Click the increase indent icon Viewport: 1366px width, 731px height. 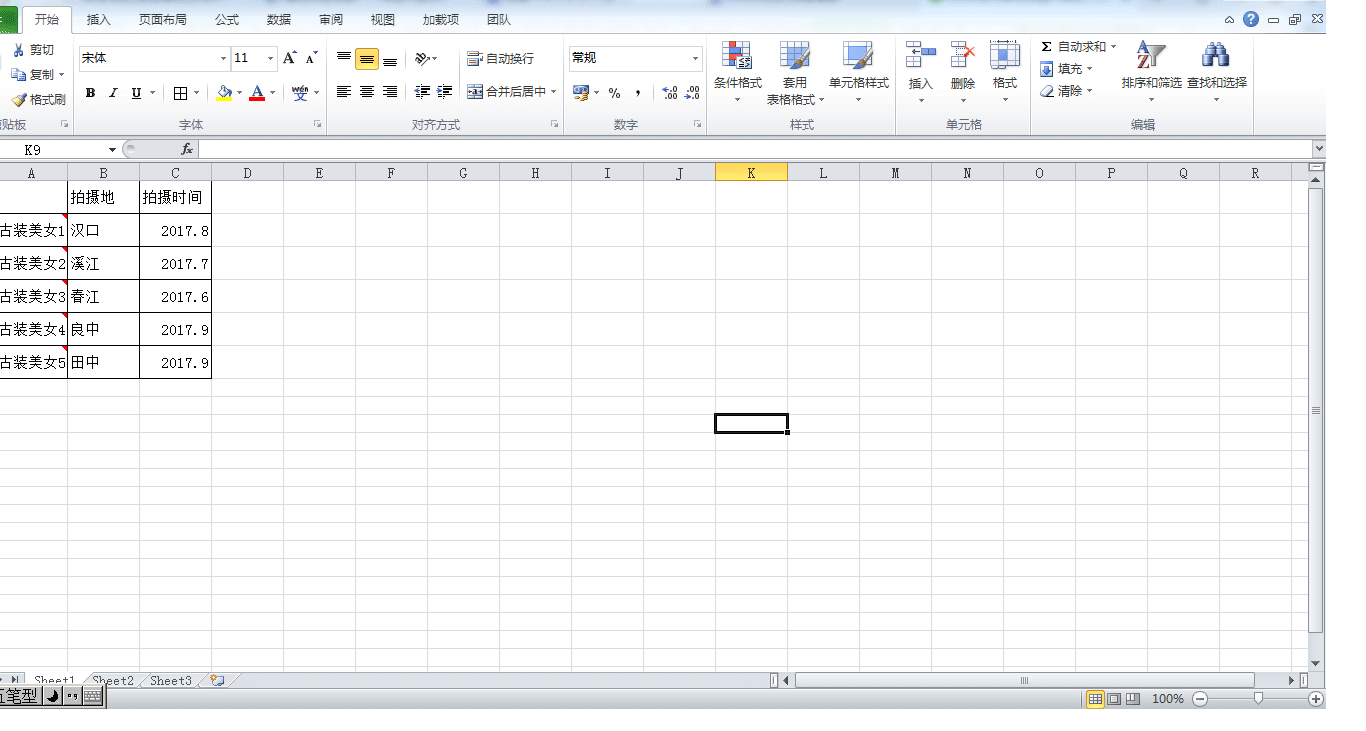[445, 92]
